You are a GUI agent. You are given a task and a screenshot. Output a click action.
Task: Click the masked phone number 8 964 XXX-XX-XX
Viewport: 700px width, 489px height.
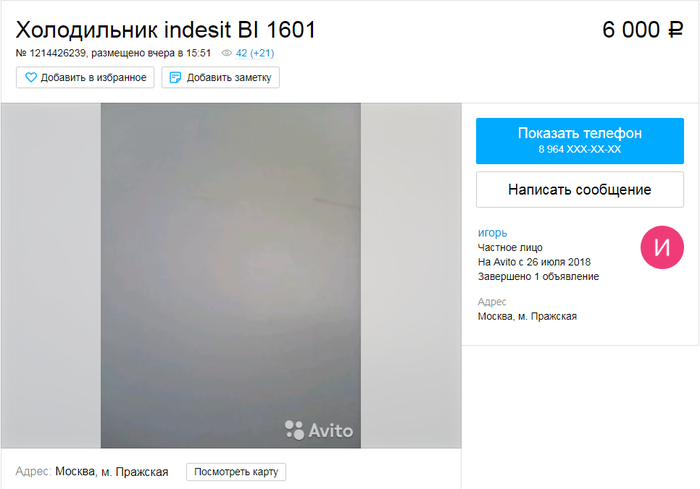579,150
